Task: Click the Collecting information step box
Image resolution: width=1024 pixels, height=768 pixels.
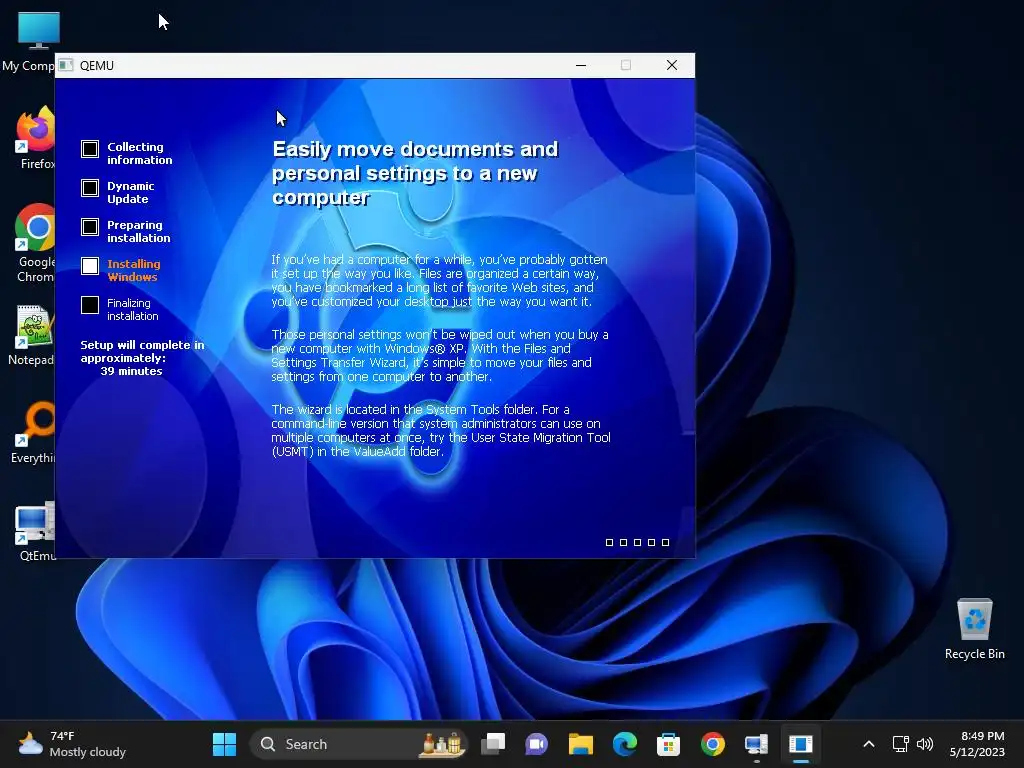Action: [x=90, y=149]
